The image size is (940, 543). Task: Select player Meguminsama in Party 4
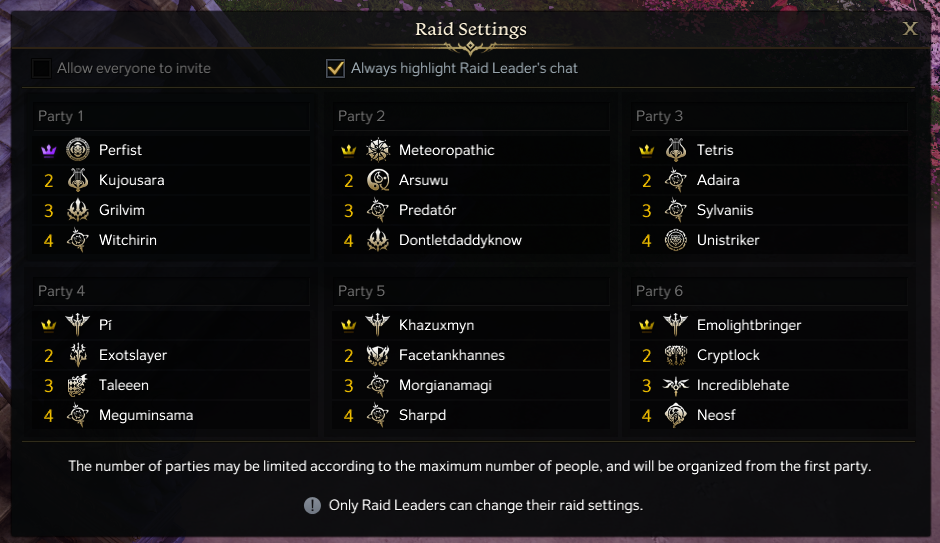click(146, 415)
